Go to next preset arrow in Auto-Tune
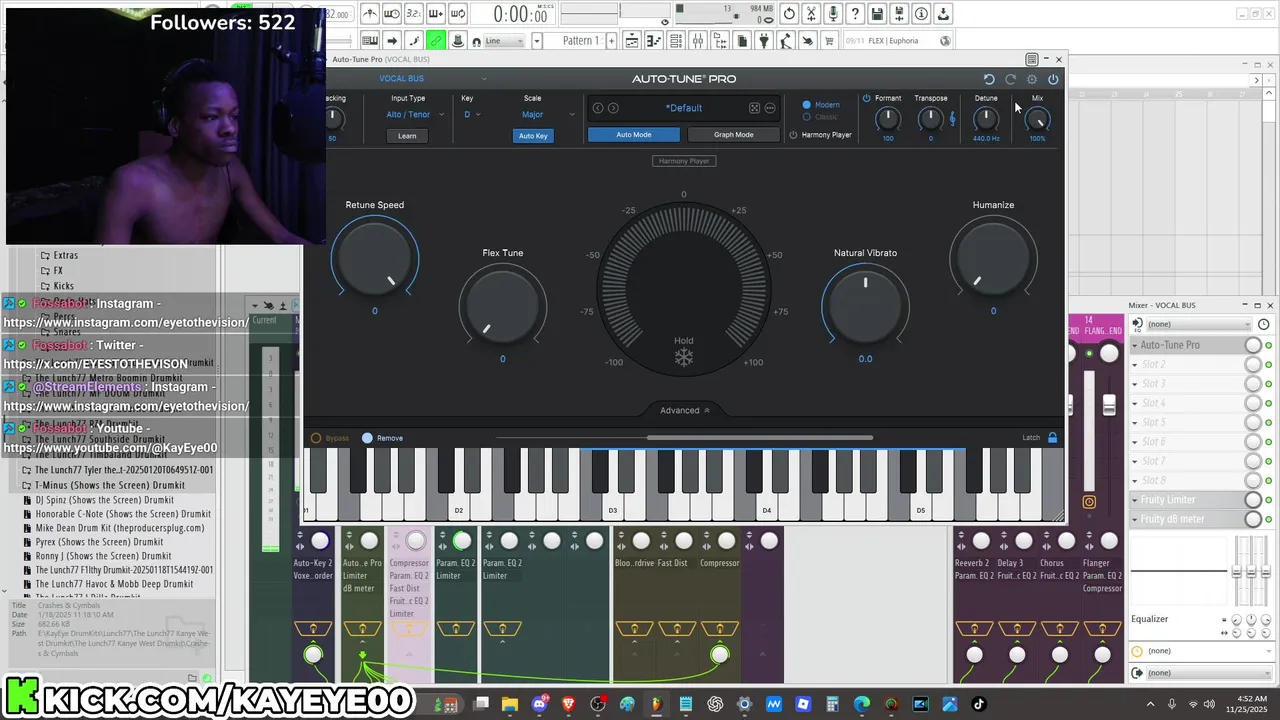Screen dimensions: 1280x720 613,108
